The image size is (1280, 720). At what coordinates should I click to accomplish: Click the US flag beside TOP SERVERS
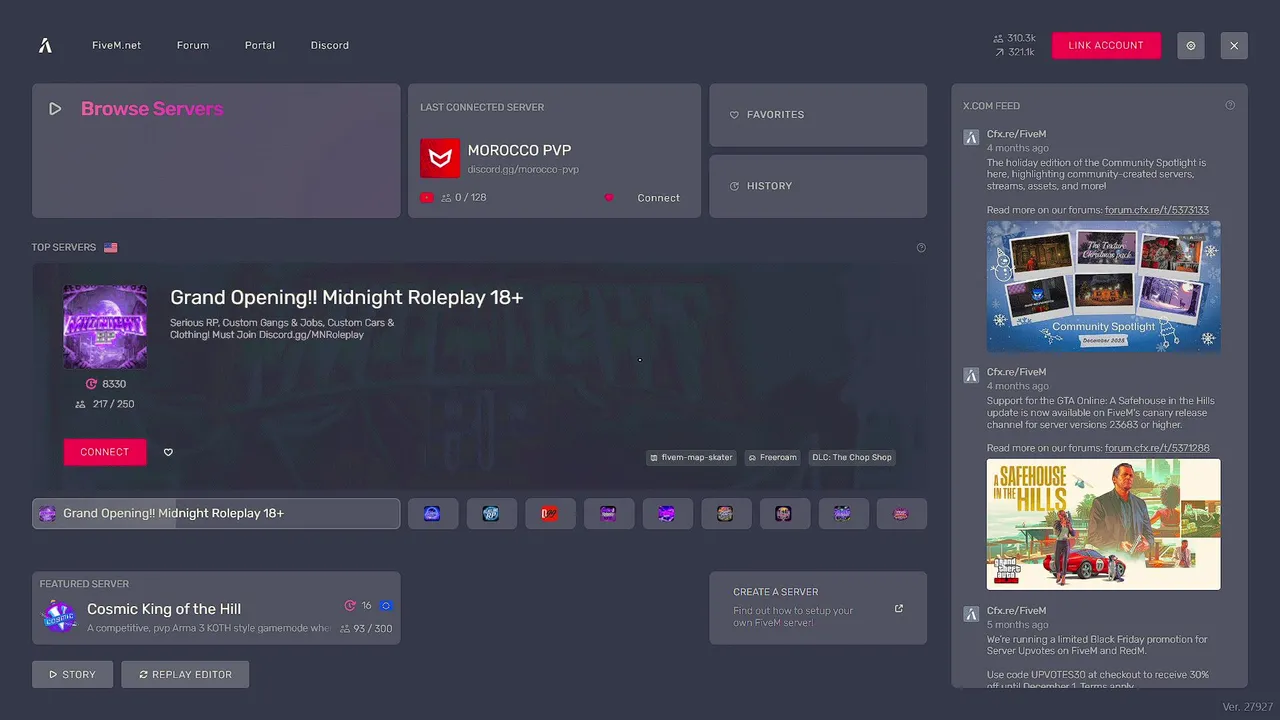[x=110, y=247]
